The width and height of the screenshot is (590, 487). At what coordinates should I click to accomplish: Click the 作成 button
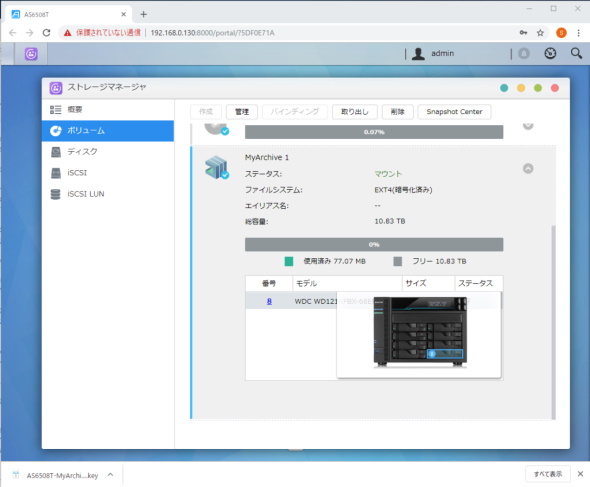tap(206, 112)
